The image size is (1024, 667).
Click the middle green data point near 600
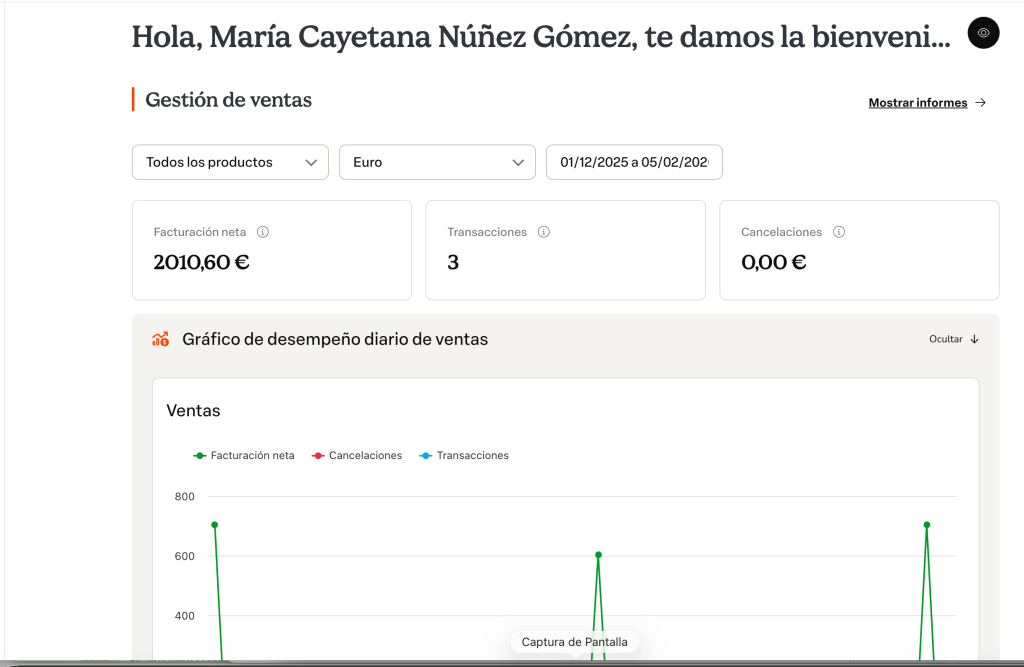598,555
